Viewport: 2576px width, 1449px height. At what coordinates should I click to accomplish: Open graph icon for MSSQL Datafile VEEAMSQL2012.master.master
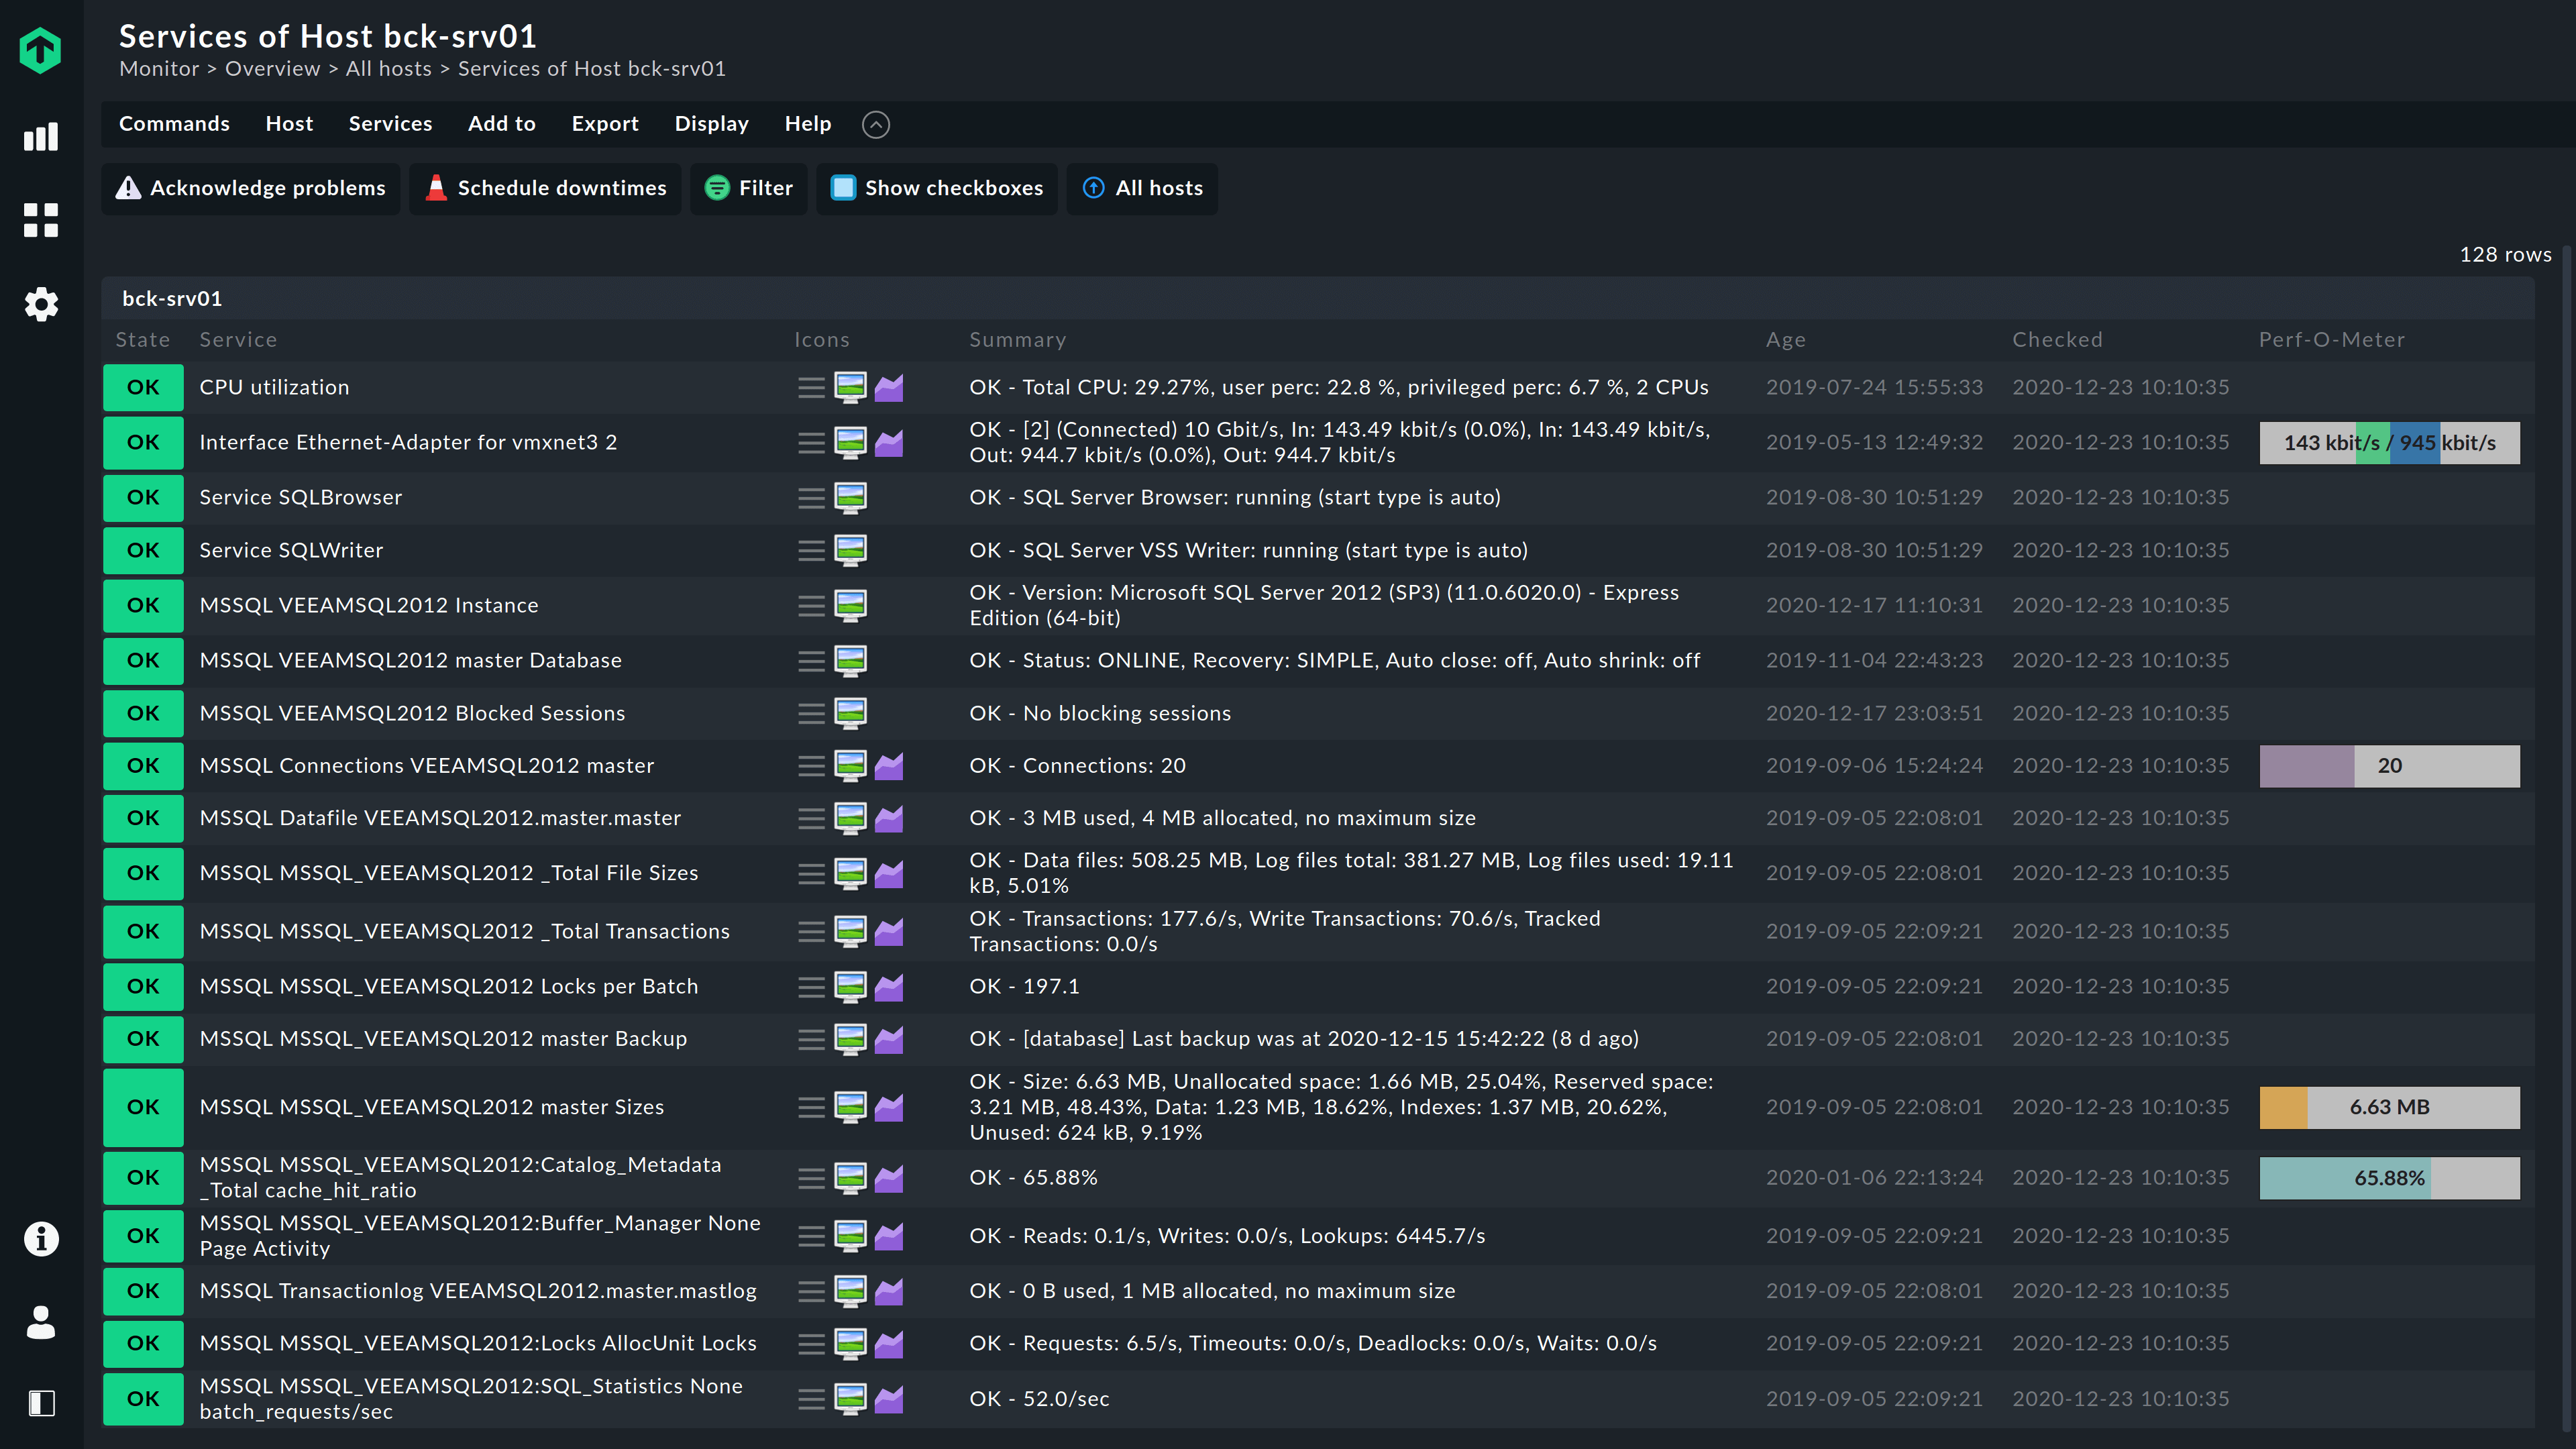(x=889, y=818)
